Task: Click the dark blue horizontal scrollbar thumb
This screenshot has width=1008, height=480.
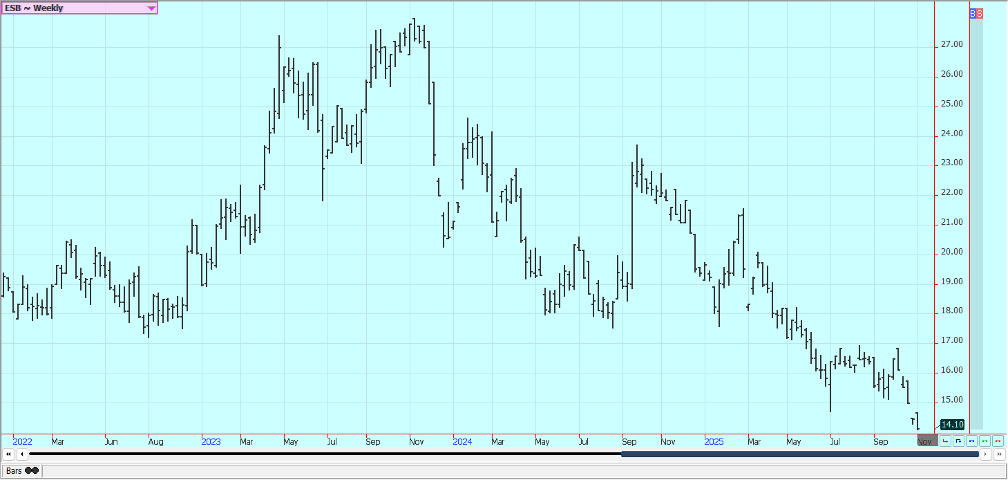Action: click(x=799, y=454)
